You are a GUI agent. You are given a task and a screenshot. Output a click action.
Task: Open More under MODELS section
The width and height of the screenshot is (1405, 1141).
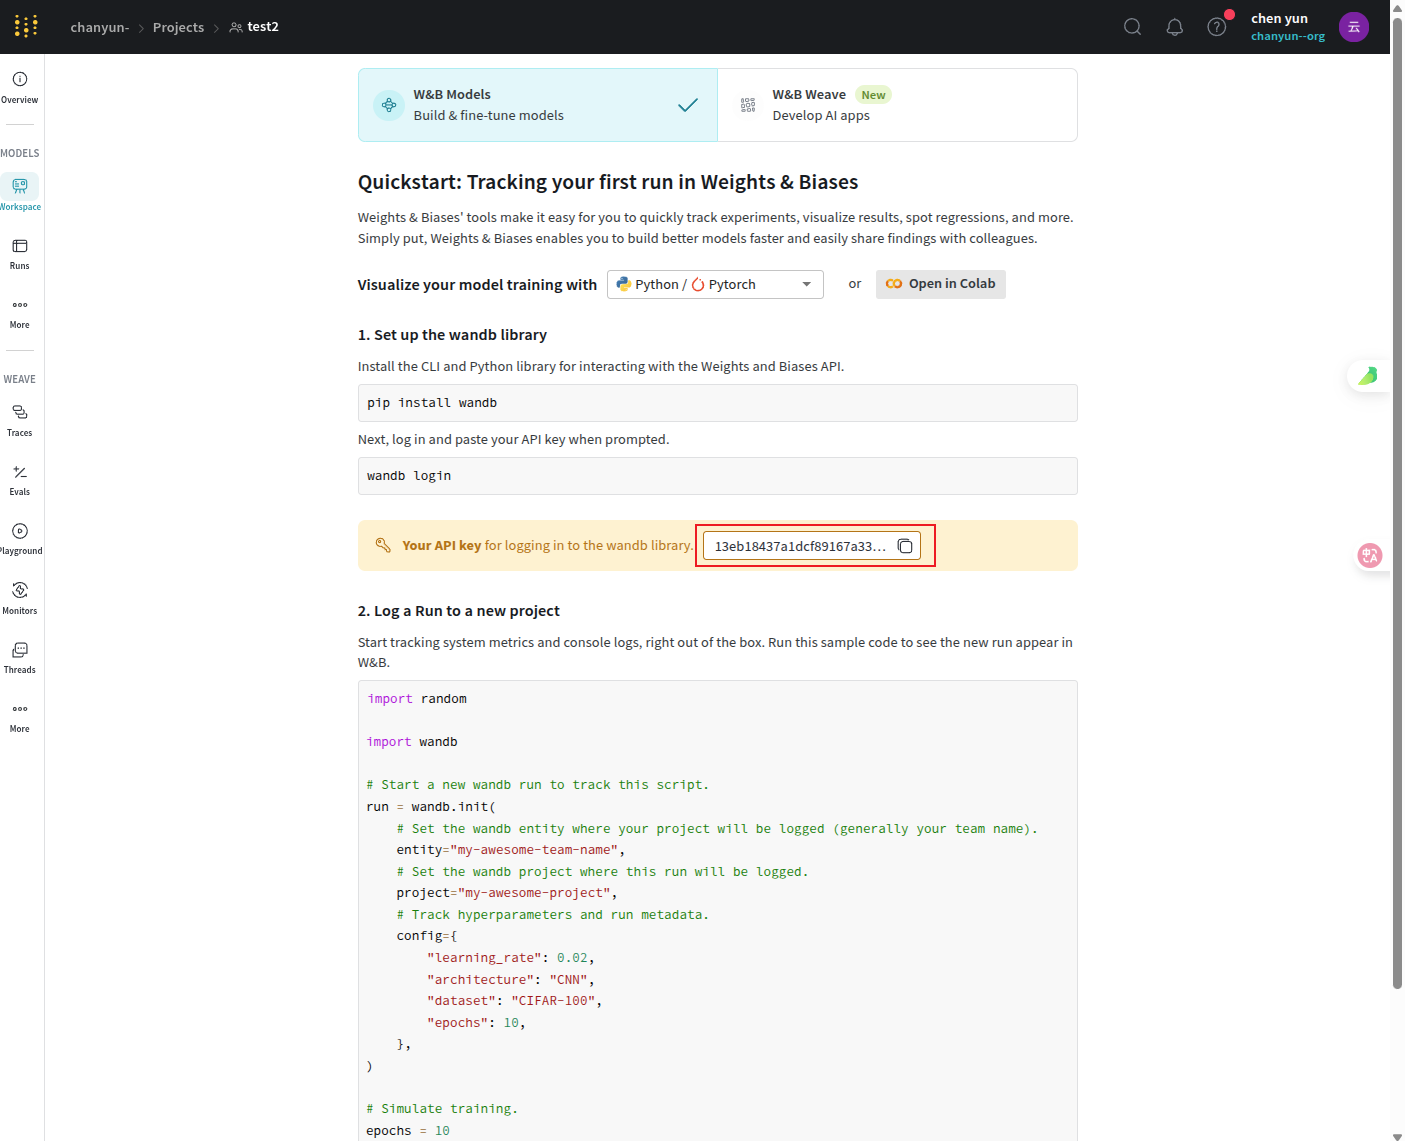20,313
